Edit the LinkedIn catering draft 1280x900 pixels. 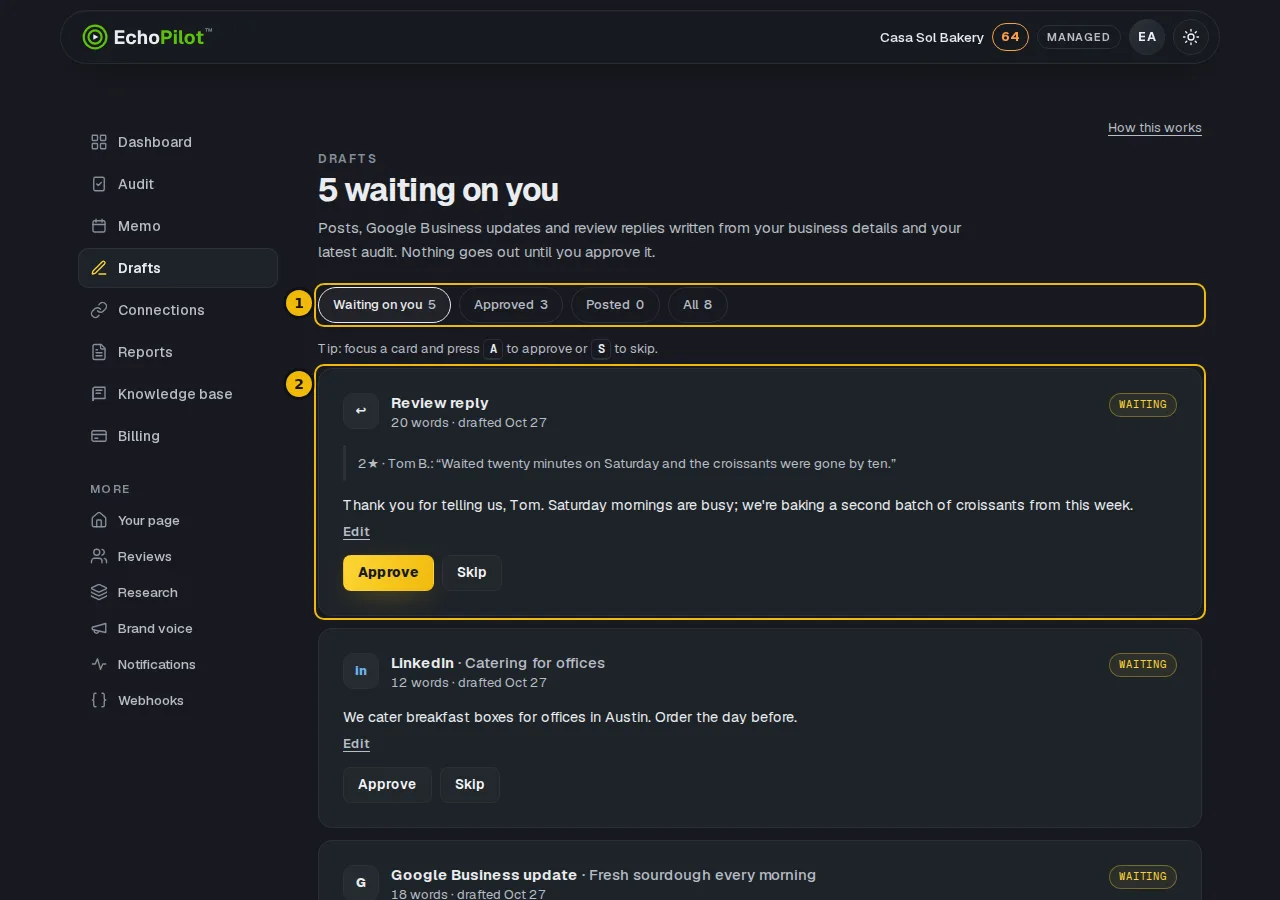pyautogui.click(x=356, y=744)
